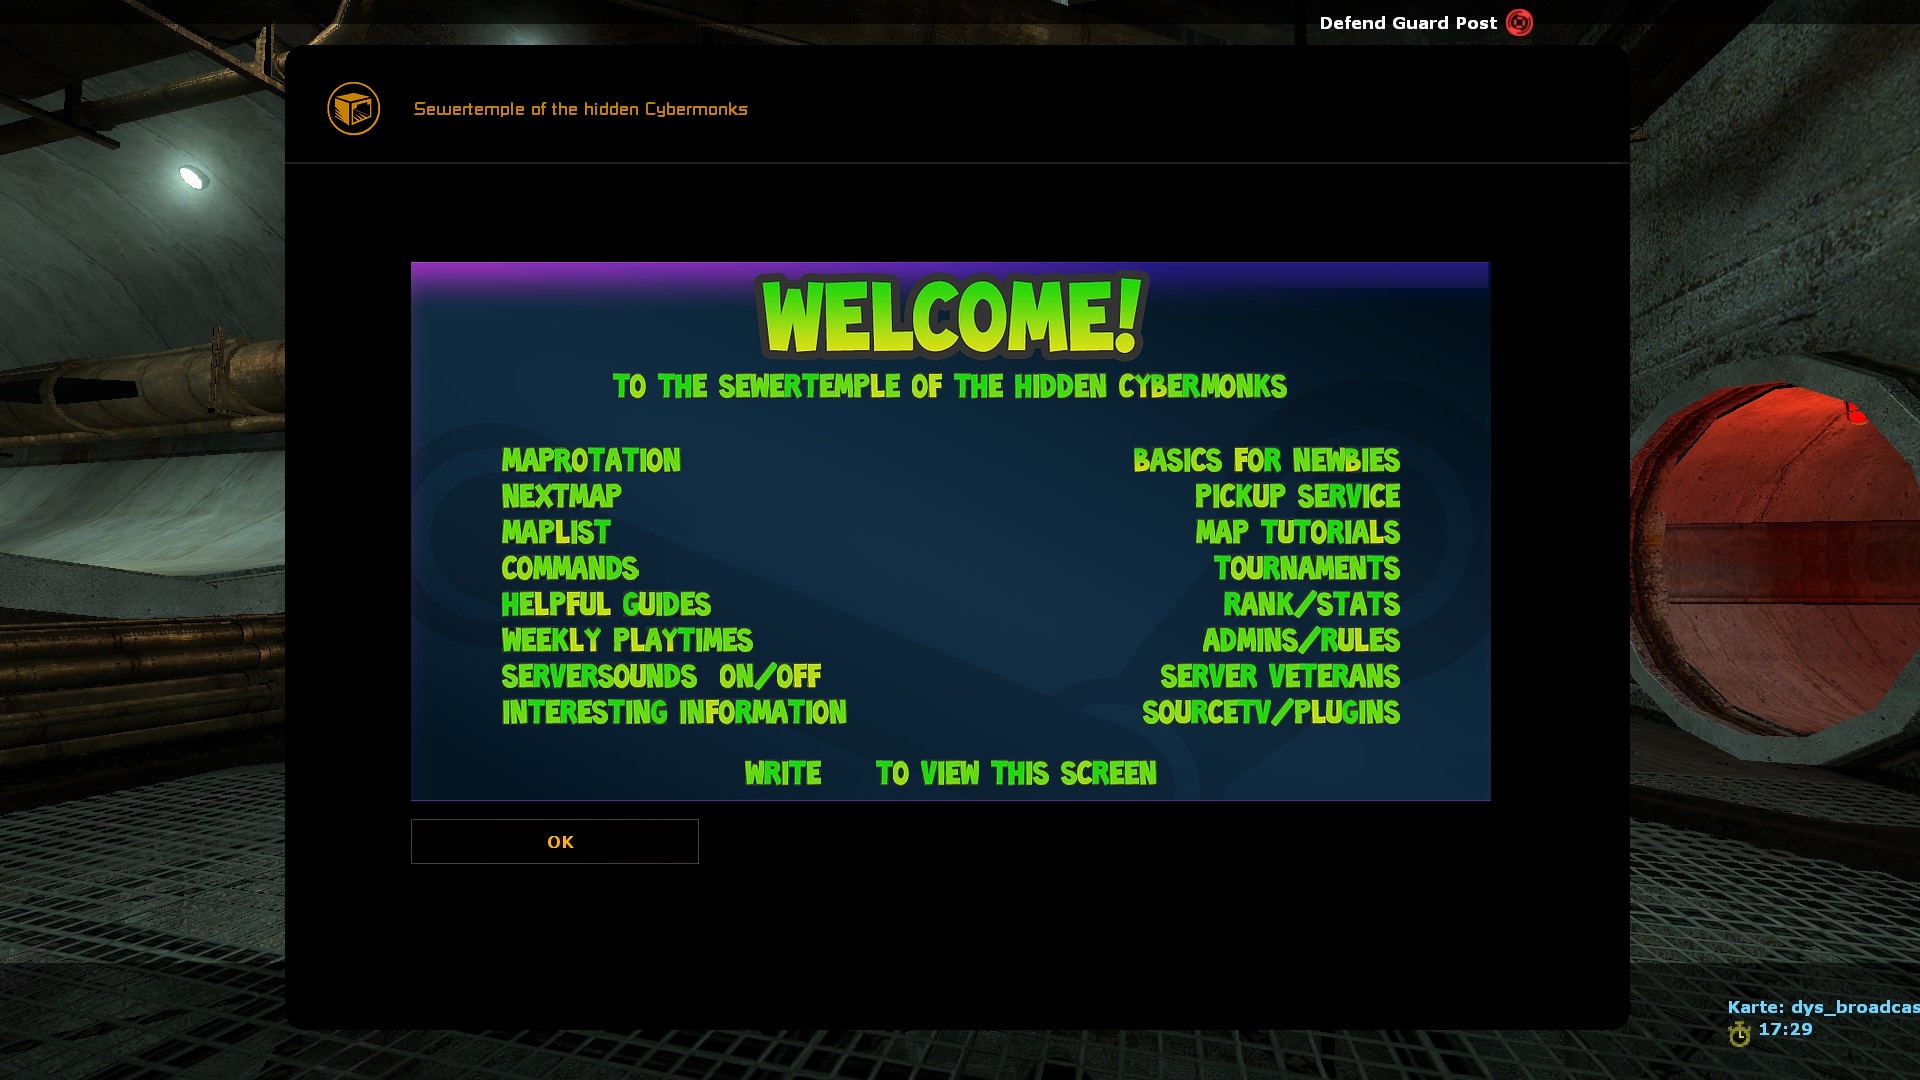Click the TOURNAMENTS entry

click(x=1306, y=568)
